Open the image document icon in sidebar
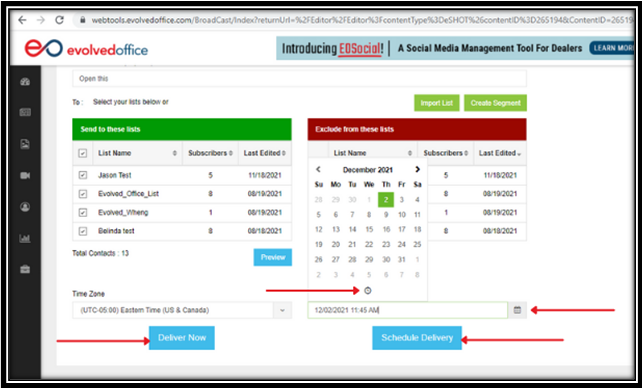 (25, 144)
